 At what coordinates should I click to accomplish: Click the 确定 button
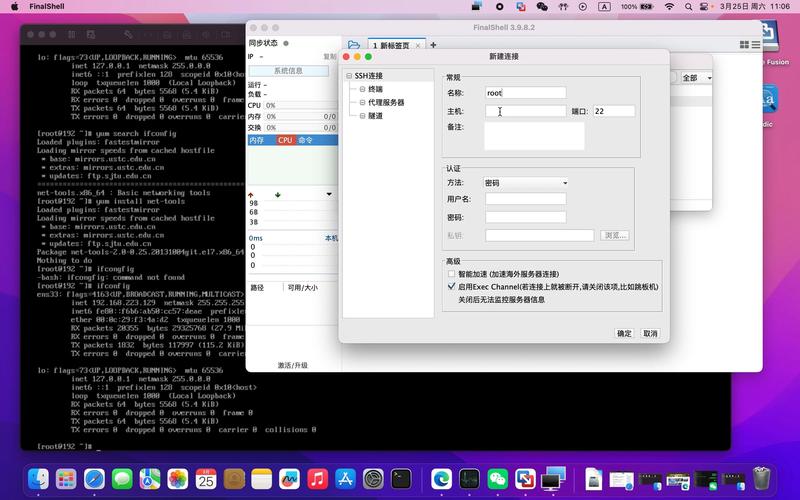point(624,333)
